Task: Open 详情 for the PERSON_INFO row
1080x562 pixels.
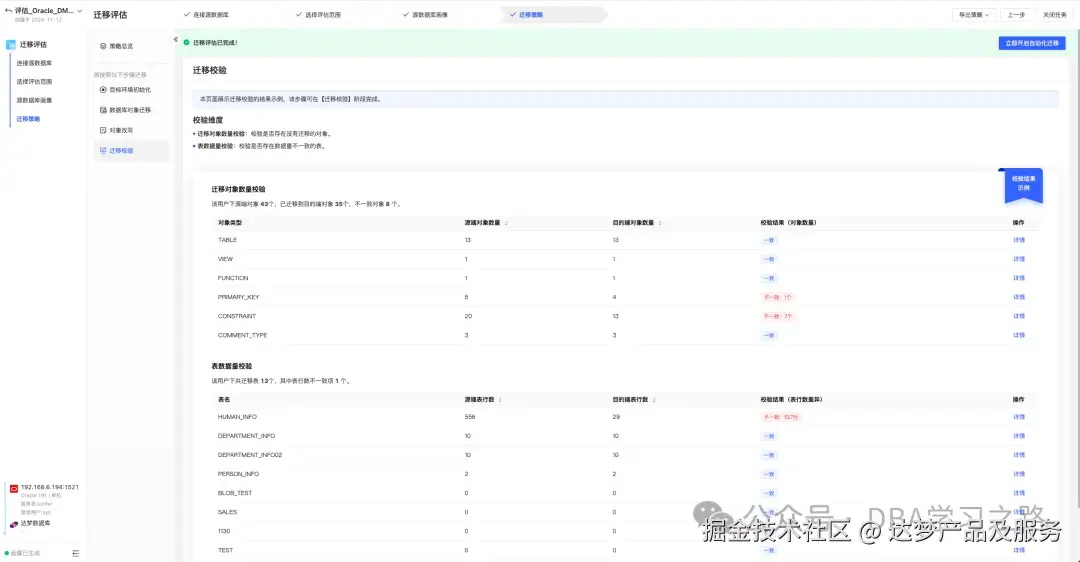Action: pyautogui.click(x=1019, y=475)
